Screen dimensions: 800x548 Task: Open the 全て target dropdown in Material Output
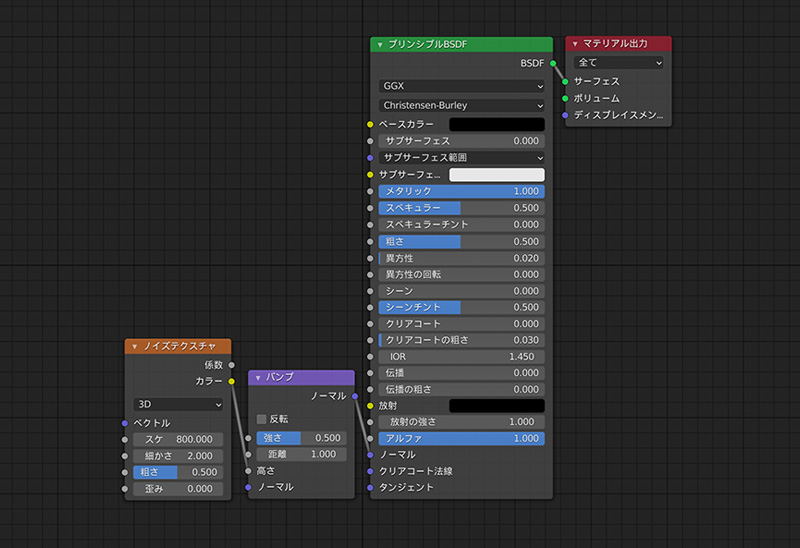pos(619,62)
